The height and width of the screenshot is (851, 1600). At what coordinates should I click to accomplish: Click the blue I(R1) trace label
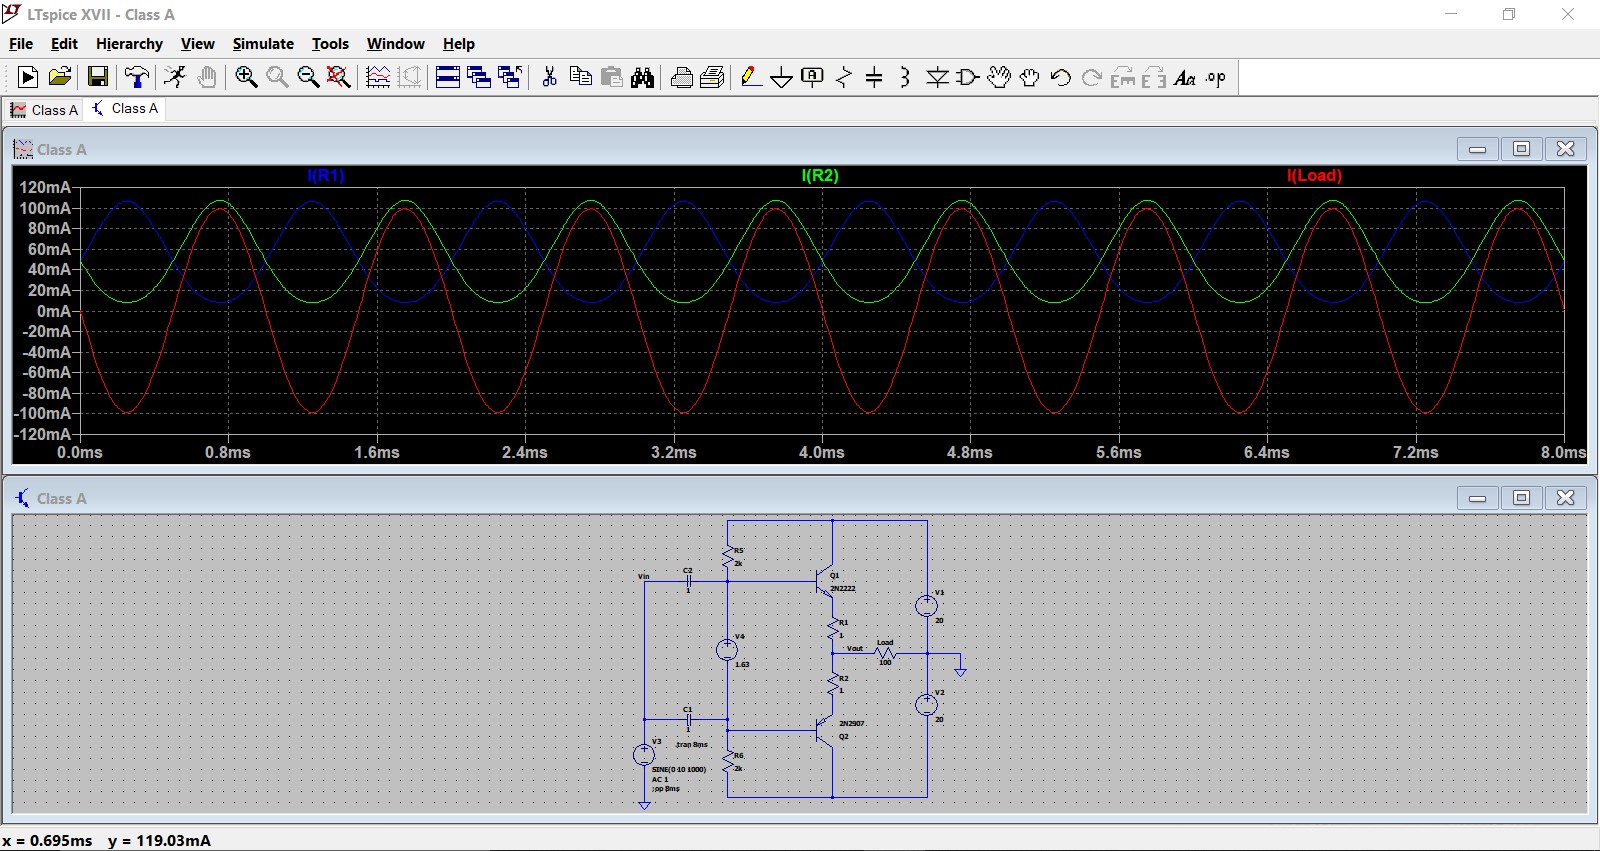(x=326, y=175)
